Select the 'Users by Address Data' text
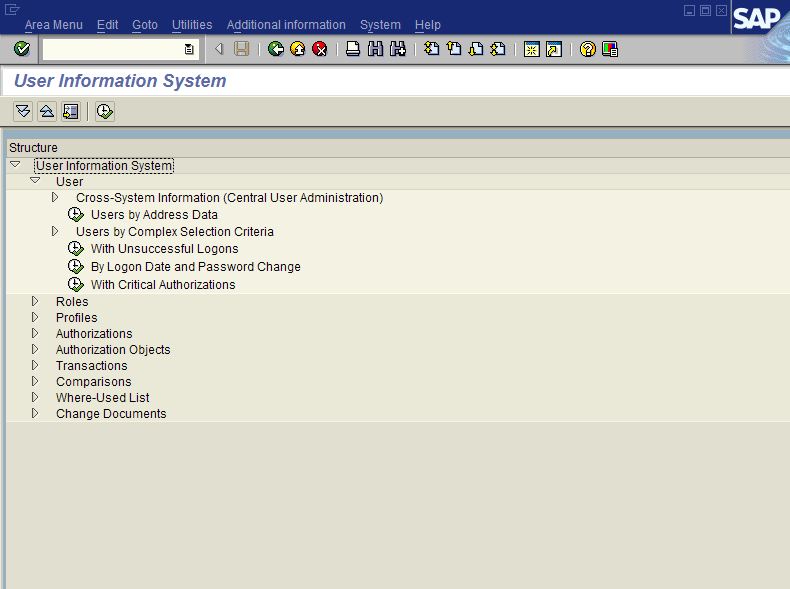This screenshot has height=589, width=790. [154, 215]
